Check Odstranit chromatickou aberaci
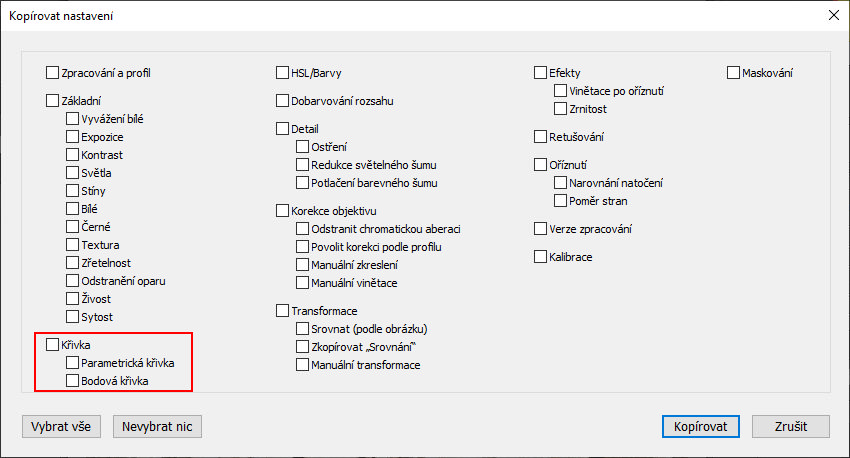This screenshot has width=850, height=458. [x=302, y=229]
